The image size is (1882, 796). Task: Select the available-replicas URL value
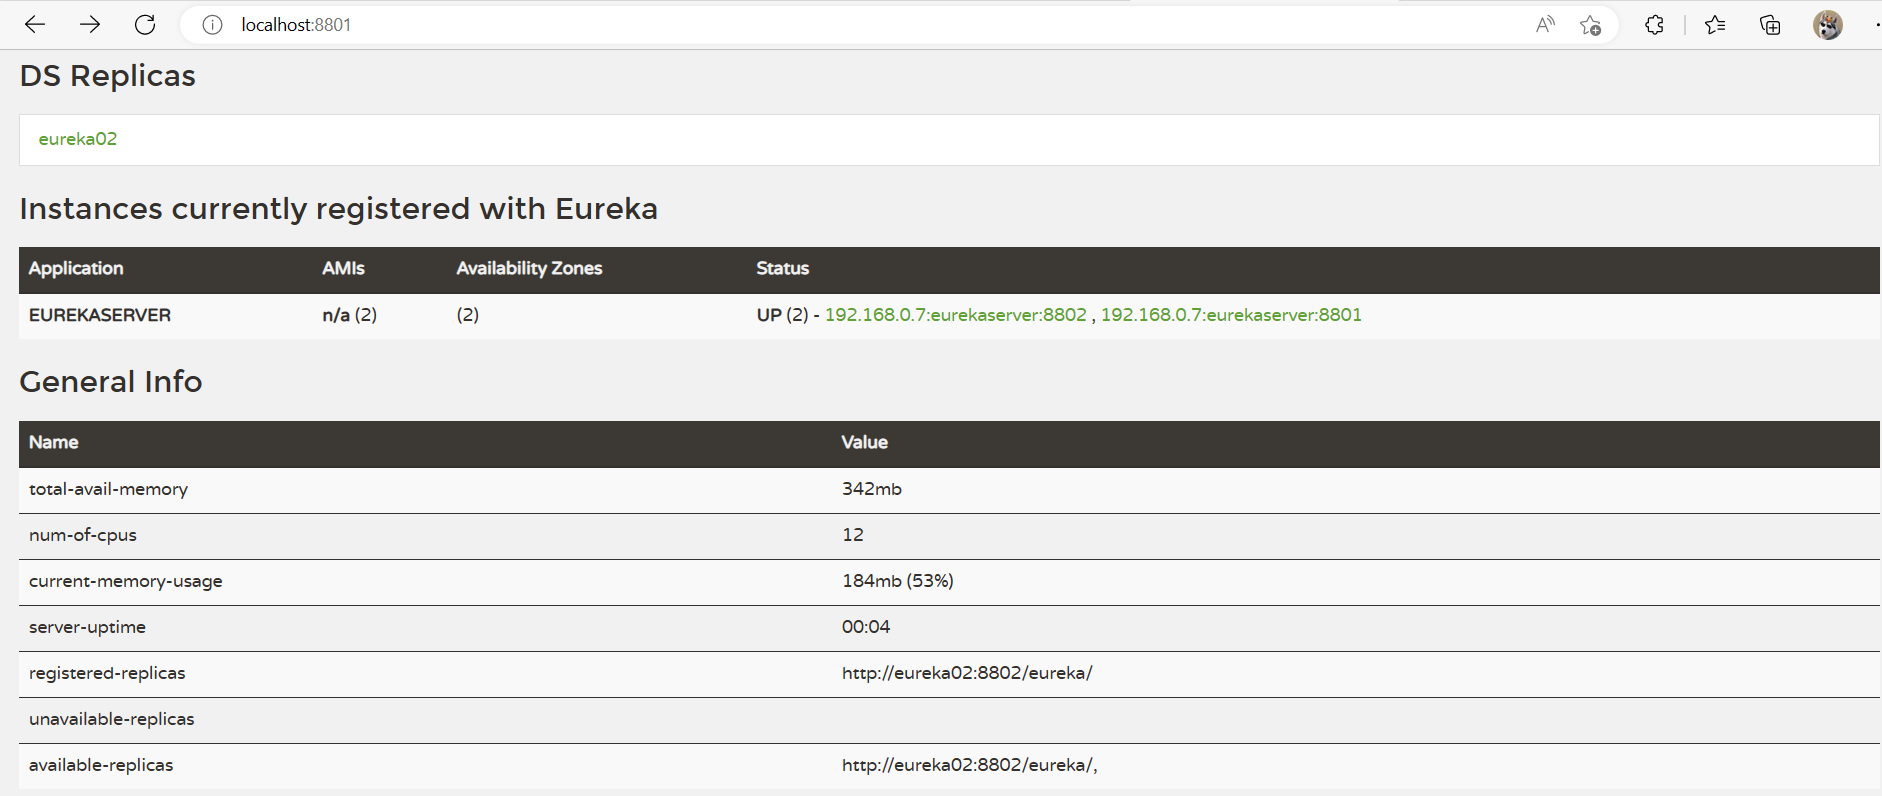point(970,765)
